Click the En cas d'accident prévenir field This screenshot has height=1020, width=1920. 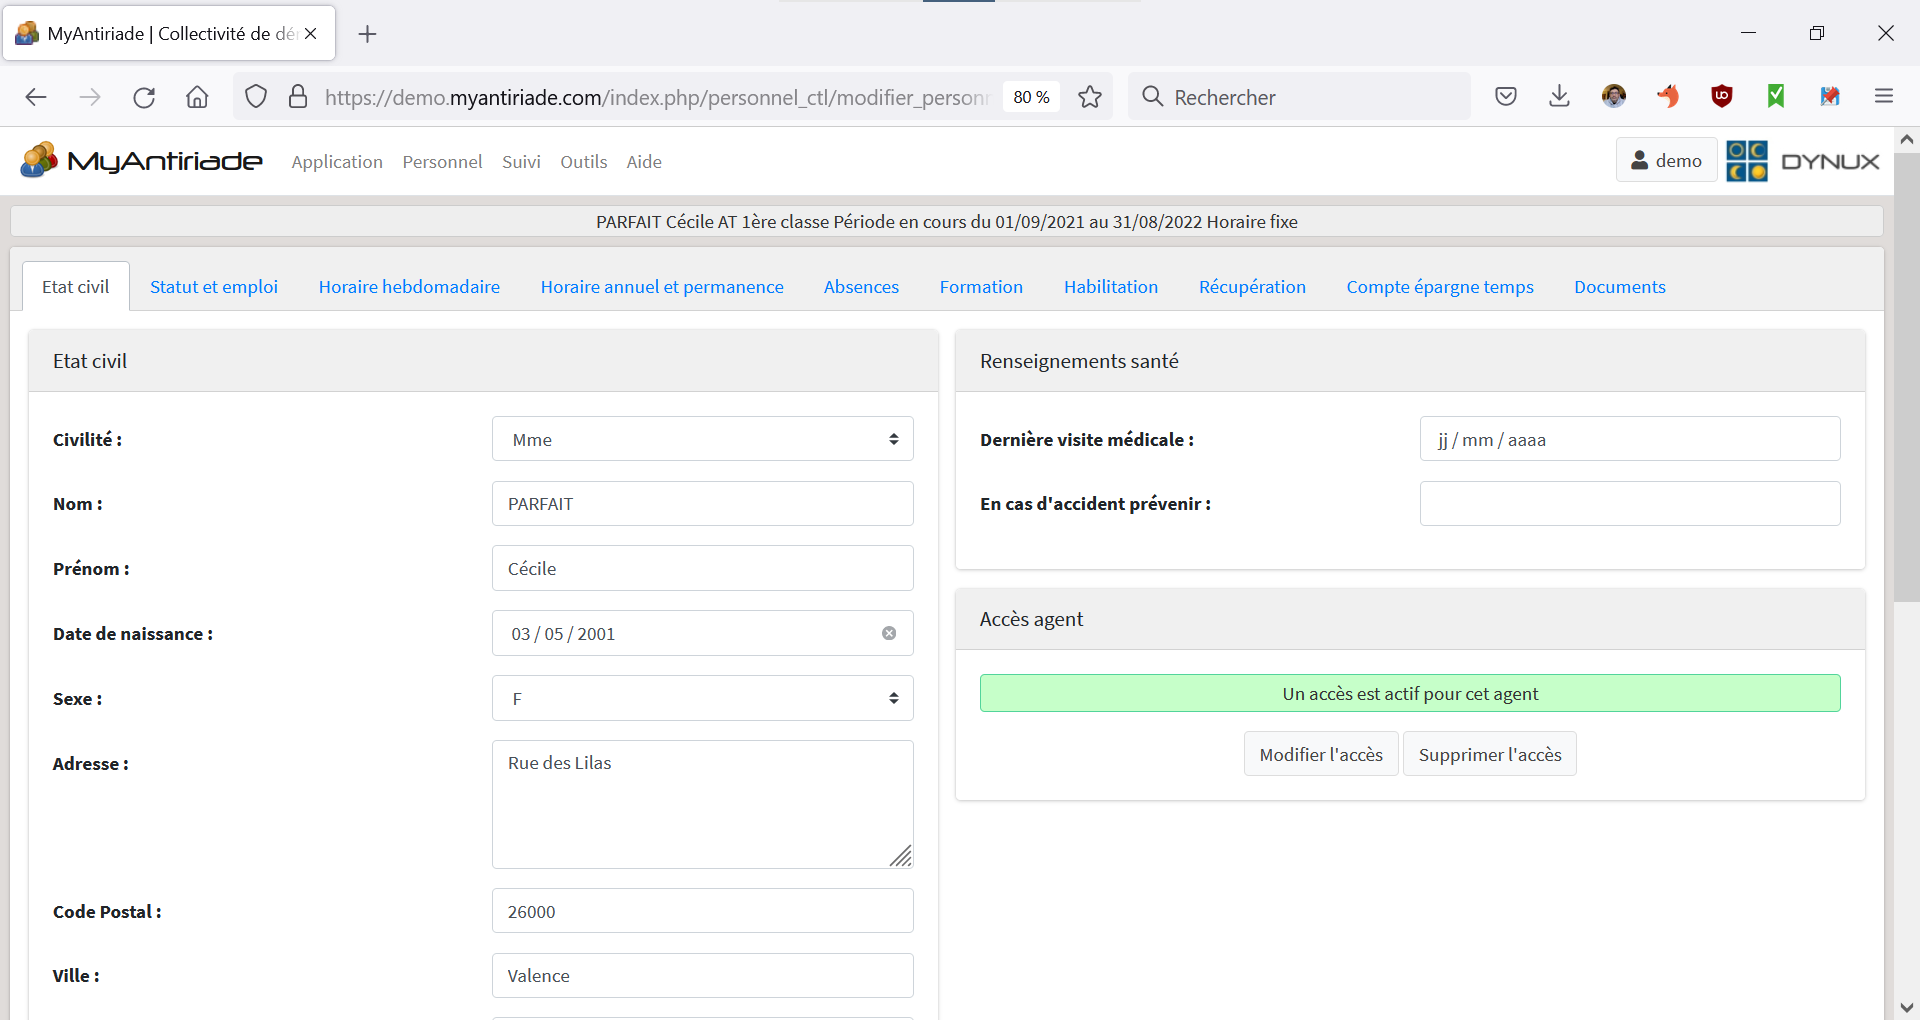coord(1630,503)
